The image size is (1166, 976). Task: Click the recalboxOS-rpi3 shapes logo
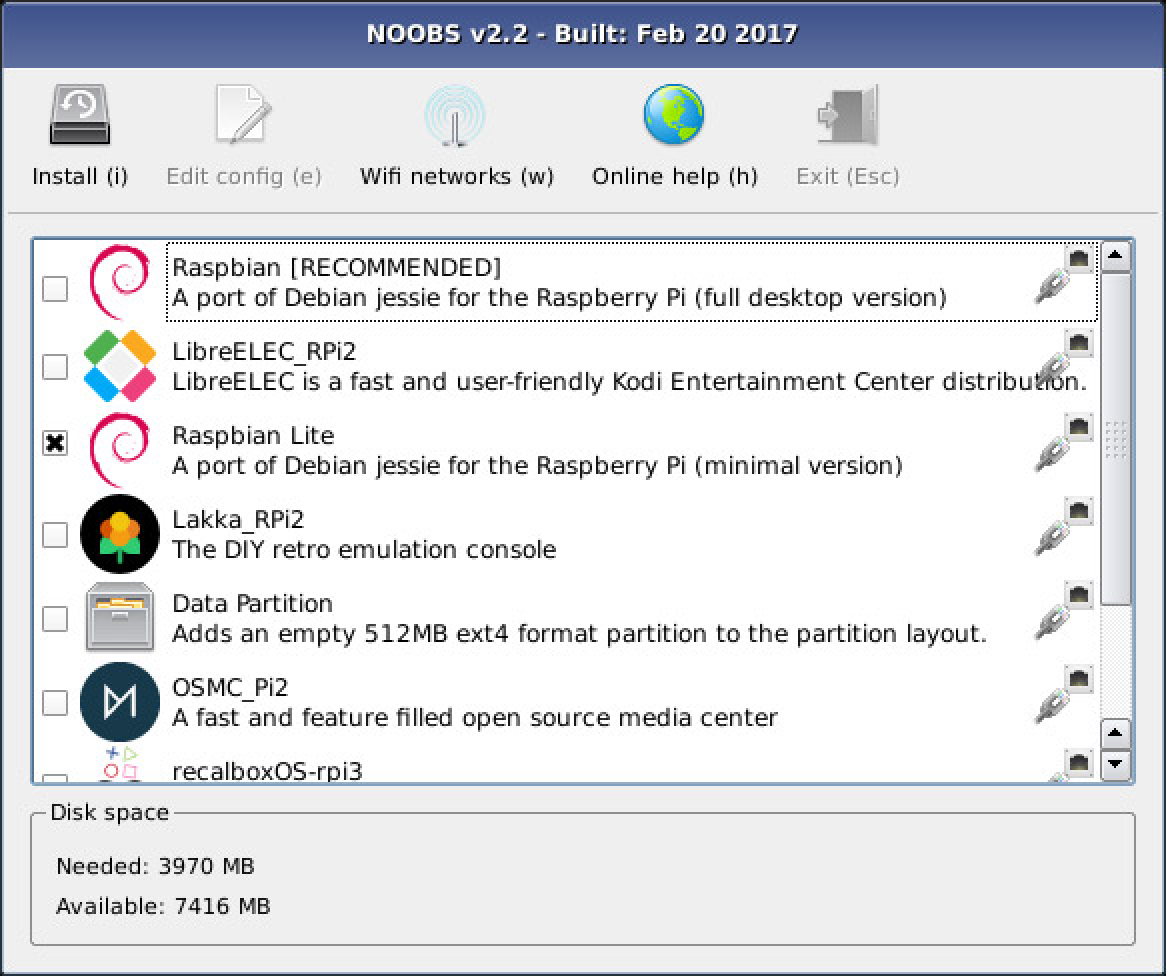click(x=120, y=764)
